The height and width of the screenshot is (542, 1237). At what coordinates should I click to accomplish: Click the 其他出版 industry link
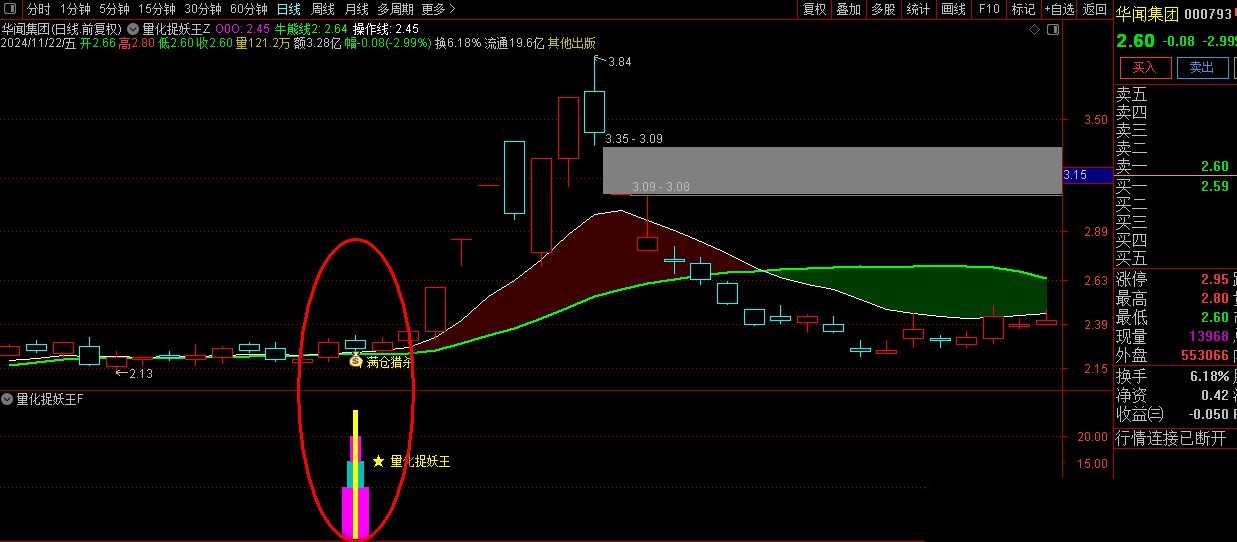click(570, 43)
